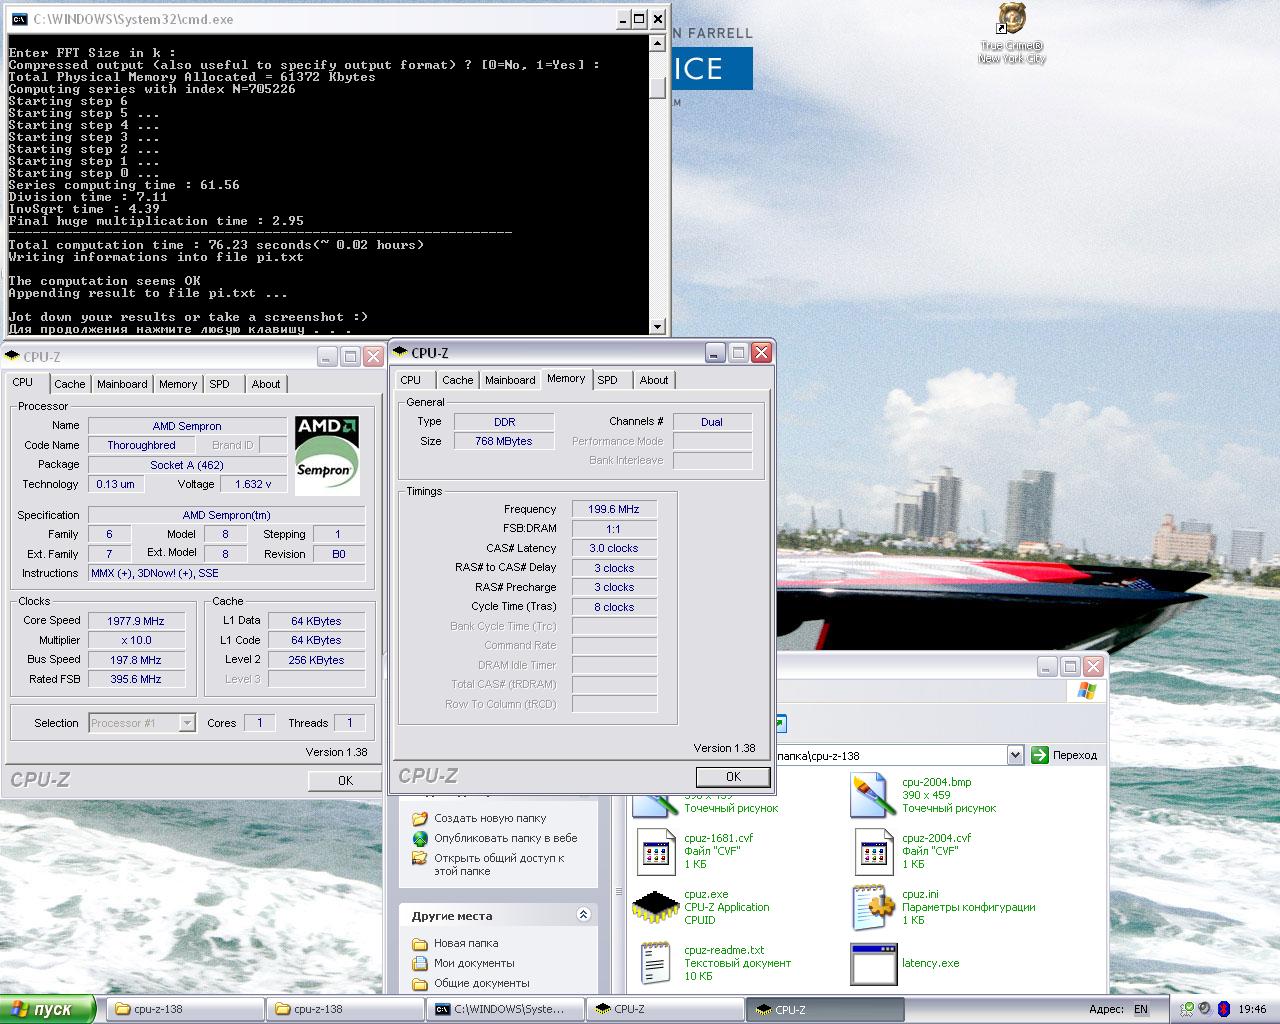Click the icon in the CPU tab CPU-Z window title bar
The height and width of the screenshot is (1024, 1280).
(12, 356)
